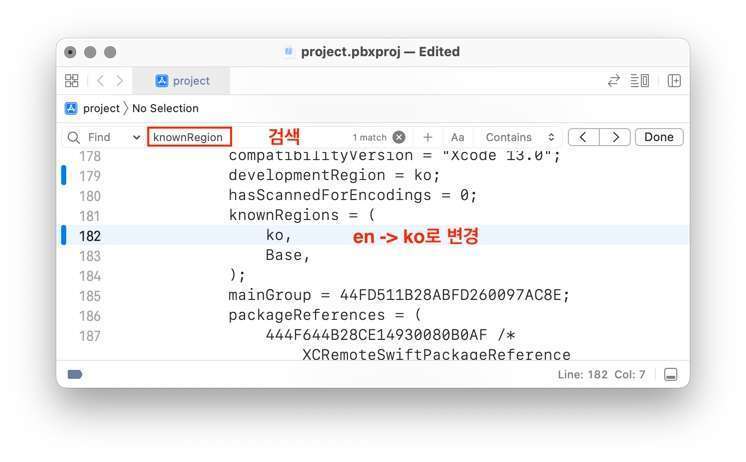Go forward in editor history
746x462 pixels.
120,81
